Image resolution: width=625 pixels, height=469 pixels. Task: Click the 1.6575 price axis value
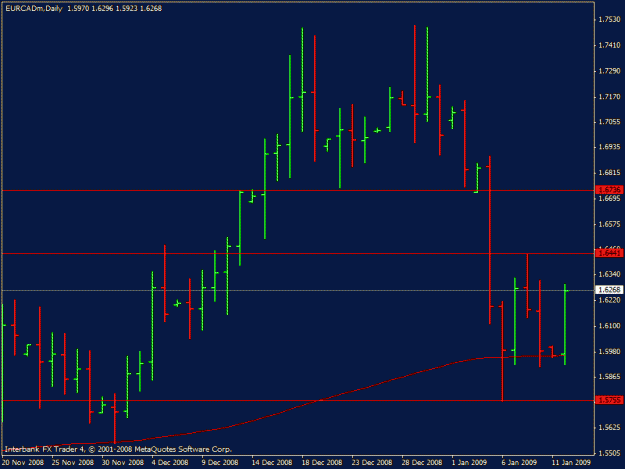(609, 224)
